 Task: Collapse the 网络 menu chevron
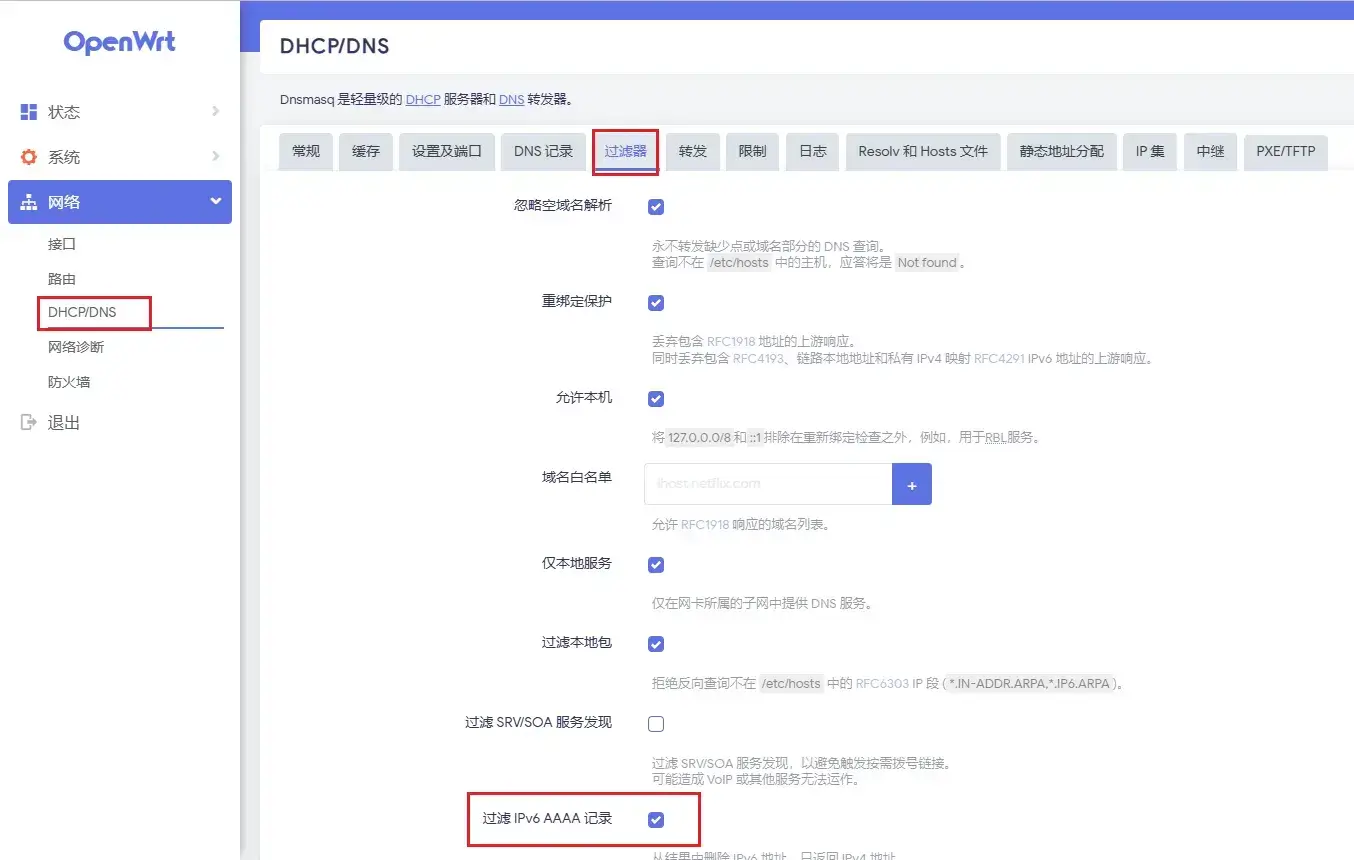[x=215, y=202]
